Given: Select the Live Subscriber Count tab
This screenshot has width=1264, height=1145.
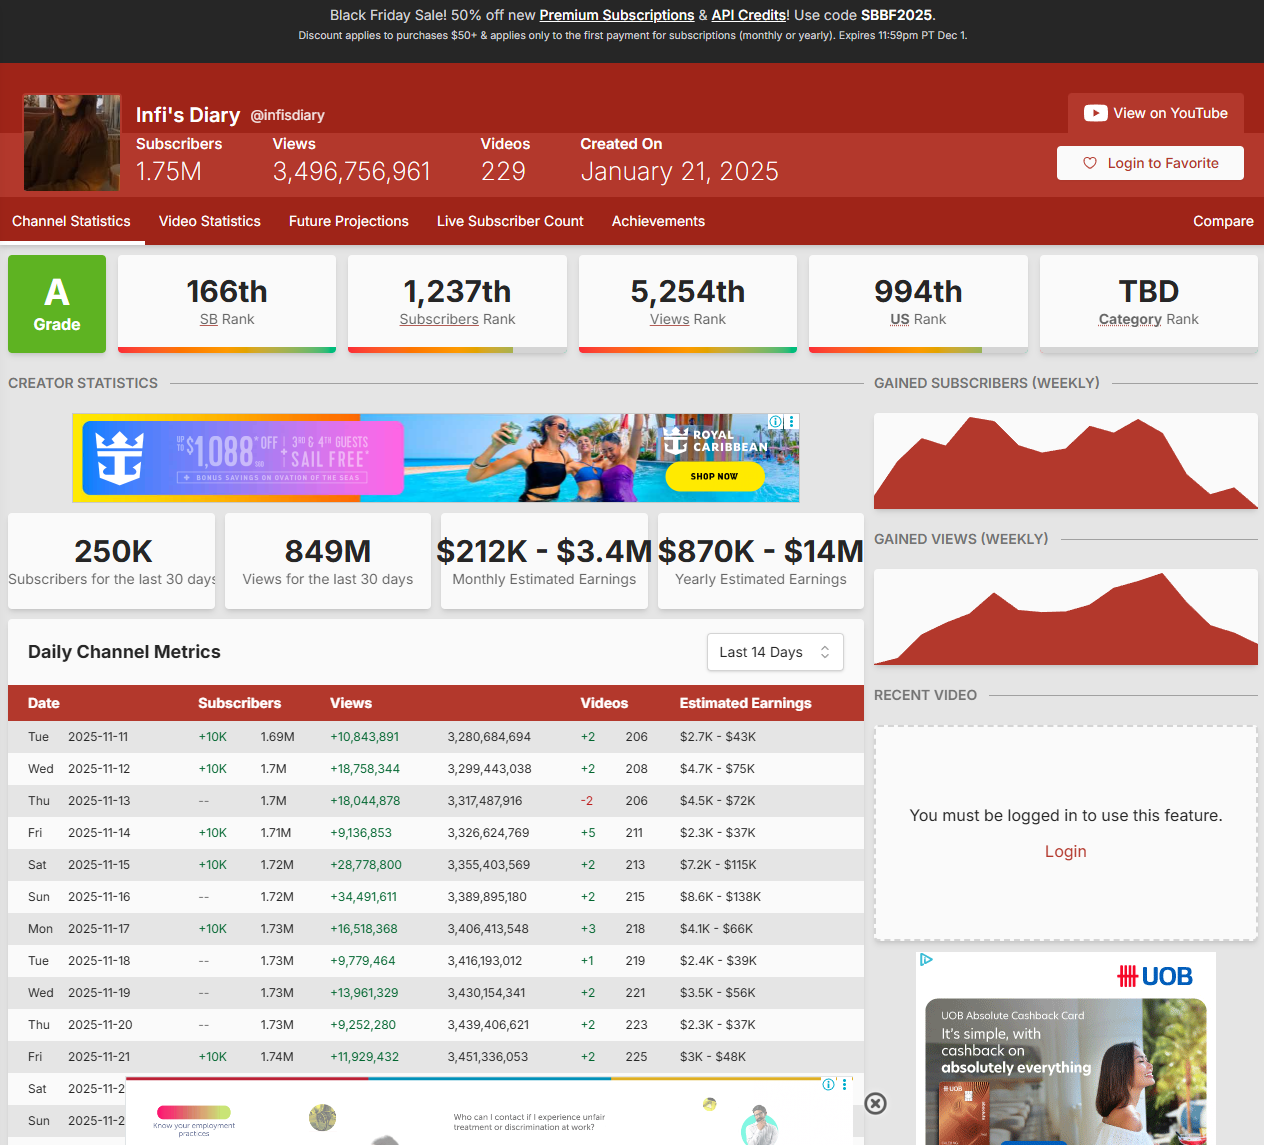Looking at the screenshot, I should point(510,221).
